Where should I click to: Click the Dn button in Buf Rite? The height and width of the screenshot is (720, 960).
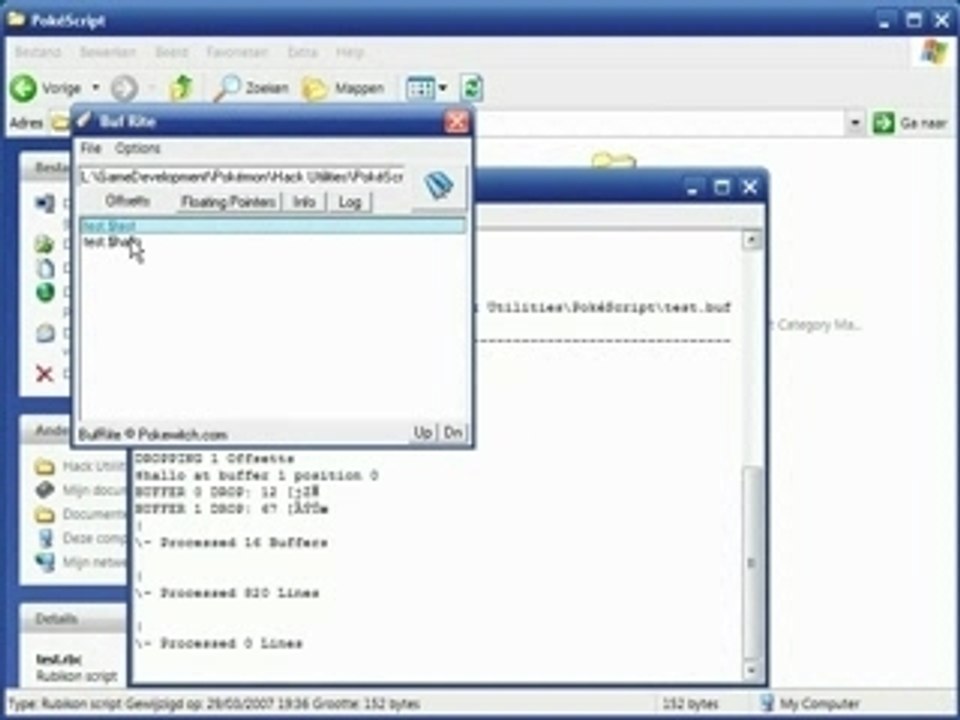pyautogui.click(x=453, y=433)
